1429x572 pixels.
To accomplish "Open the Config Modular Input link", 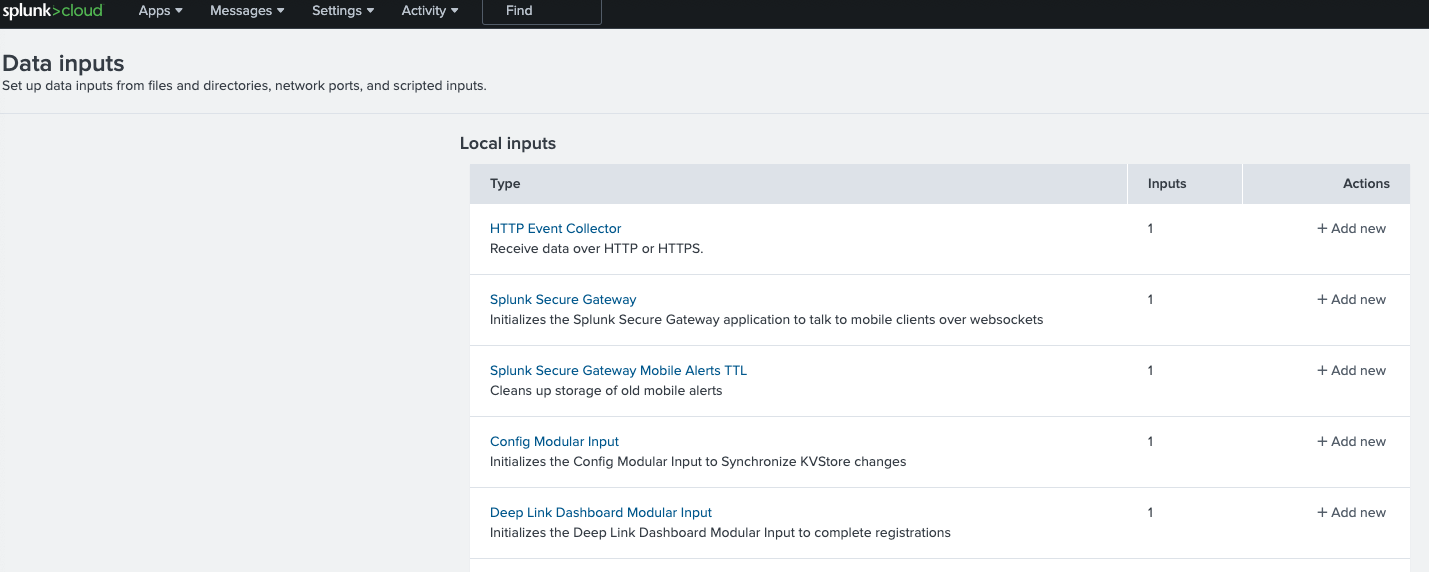I will click(554, 442).
